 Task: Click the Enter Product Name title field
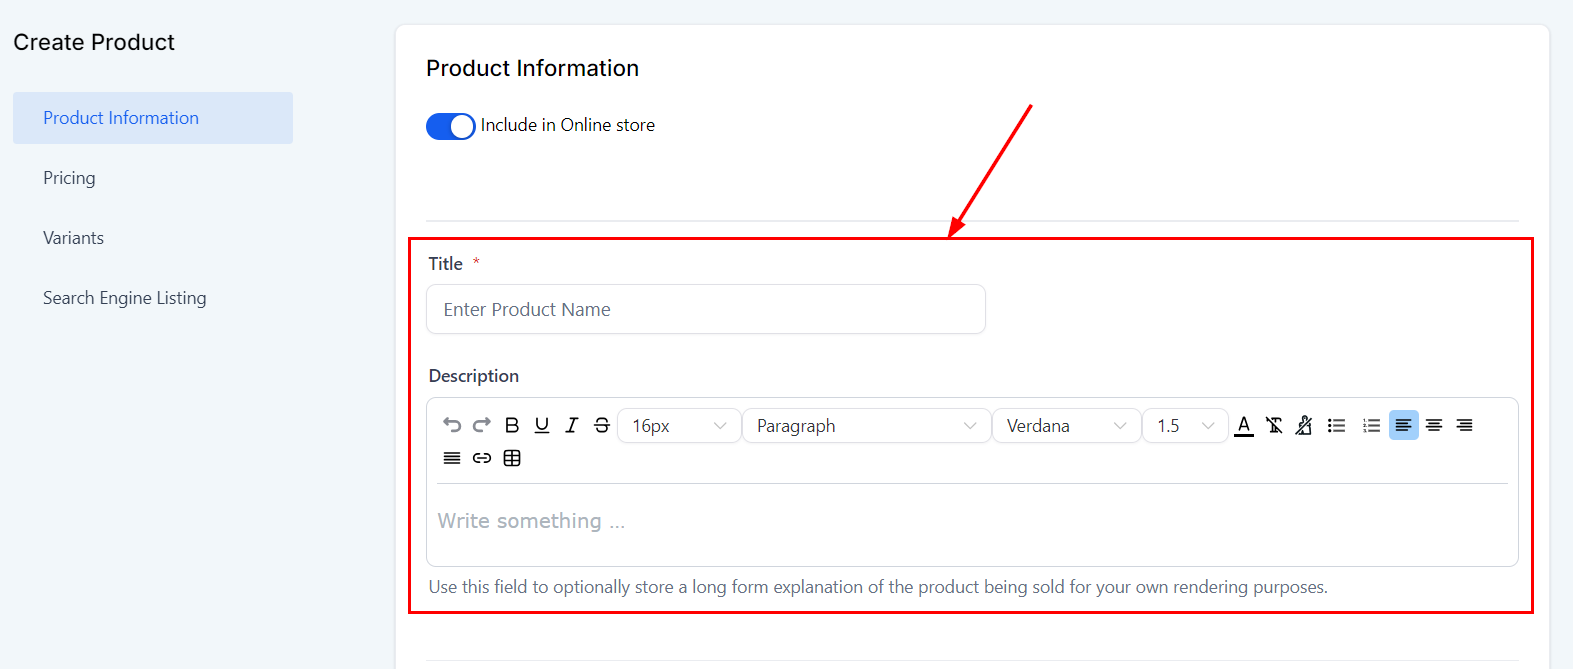click(x=705, y=310)
